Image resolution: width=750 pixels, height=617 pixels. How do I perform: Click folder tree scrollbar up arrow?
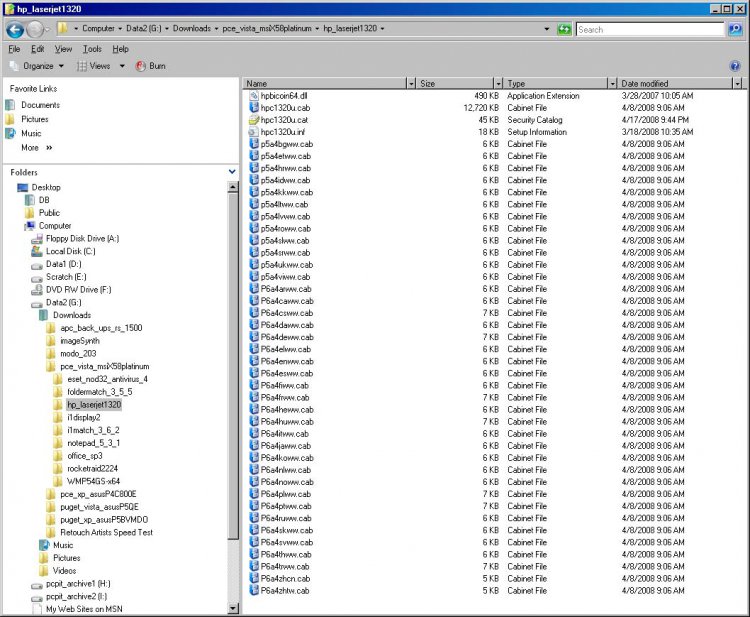[x=233, y=187]
